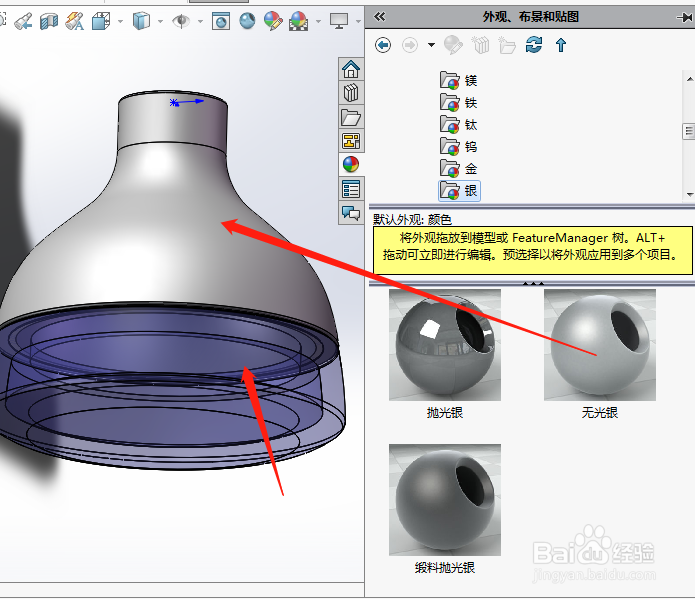Click the tree scrollbar down arrow
Viewport: 695px width, 599px height.
click(x=689, y=194)
